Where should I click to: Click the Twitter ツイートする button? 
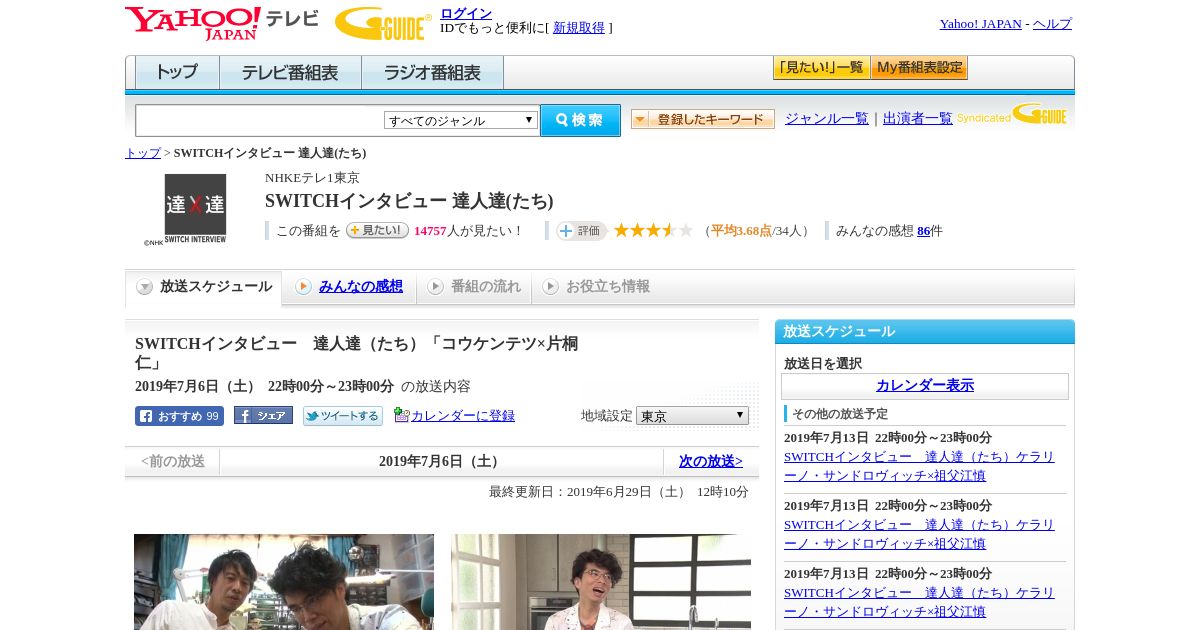pos(343,416)
